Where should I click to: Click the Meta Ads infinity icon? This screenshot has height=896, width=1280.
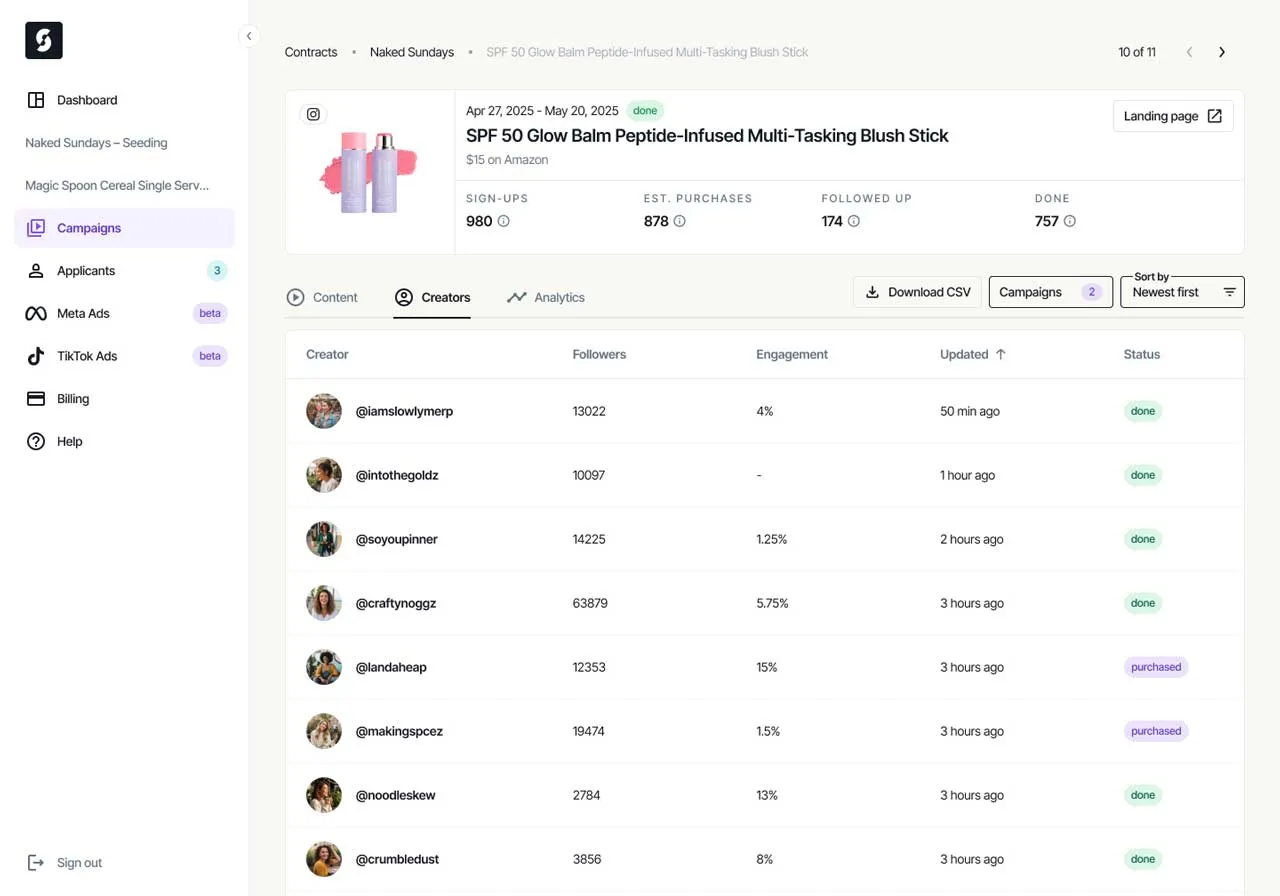(x=36, y=313)
